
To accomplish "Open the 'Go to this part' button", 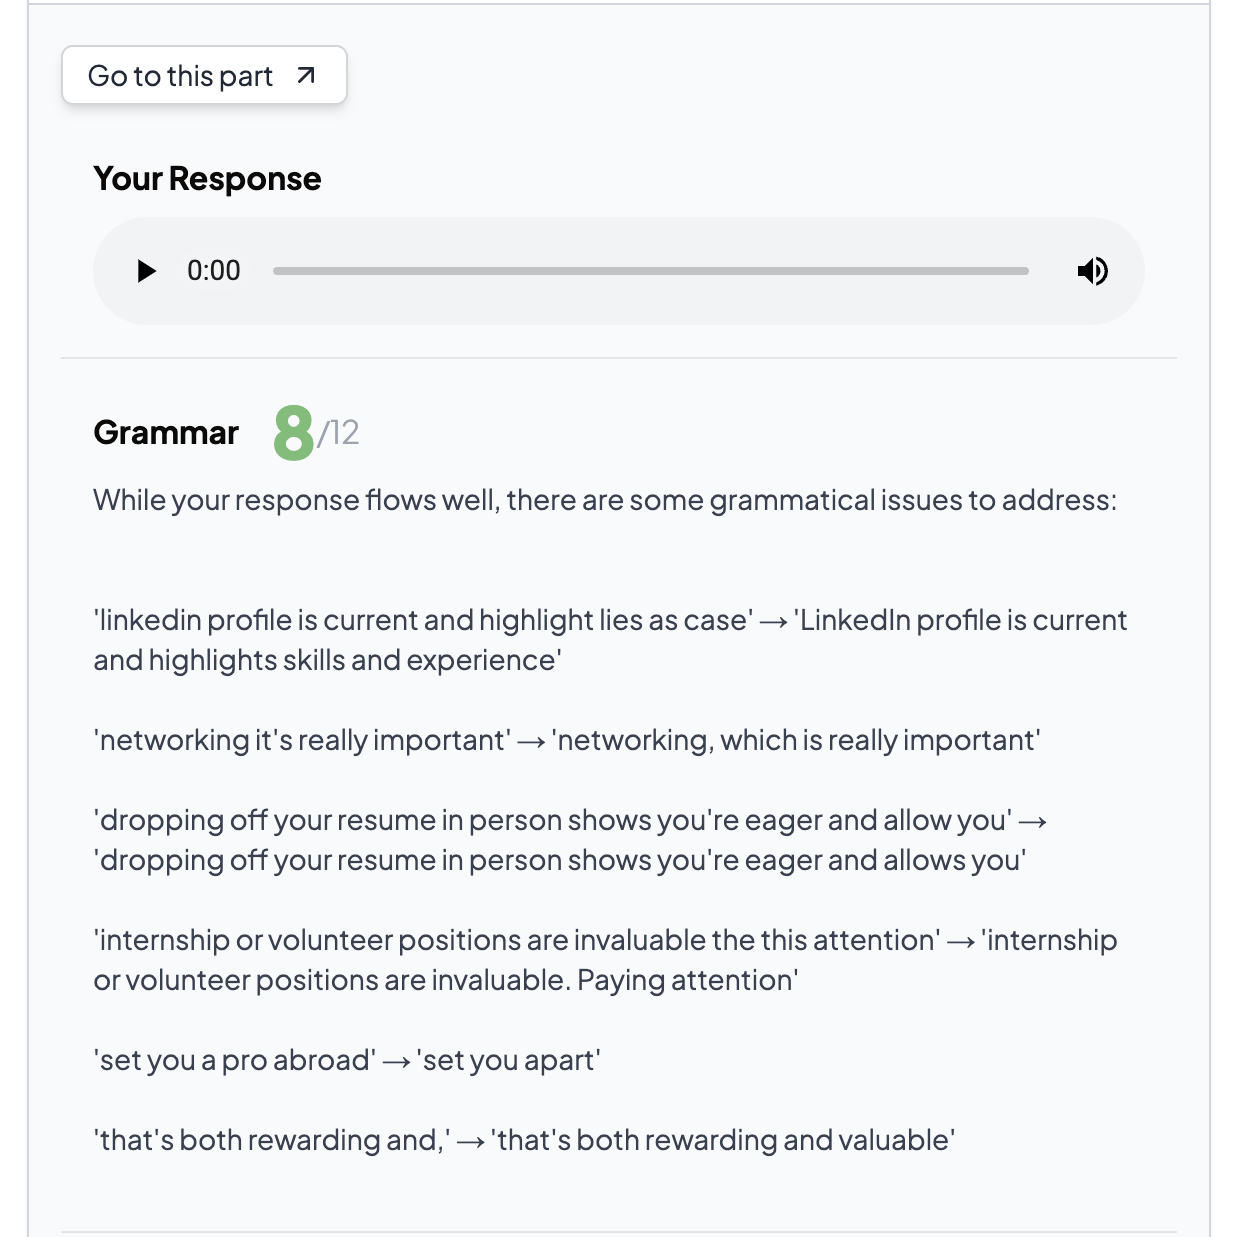I will tap(203, 75).
